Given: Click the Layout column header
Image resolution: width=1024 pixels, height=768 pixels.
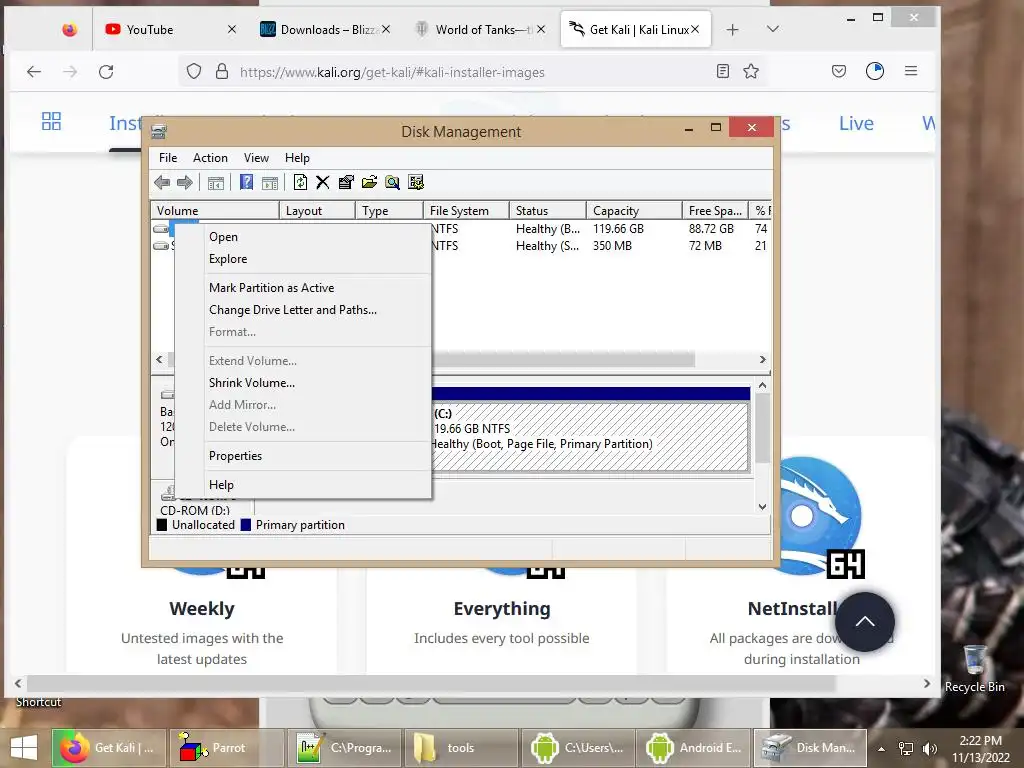Looking at the screenshot, I should [317, 211].
